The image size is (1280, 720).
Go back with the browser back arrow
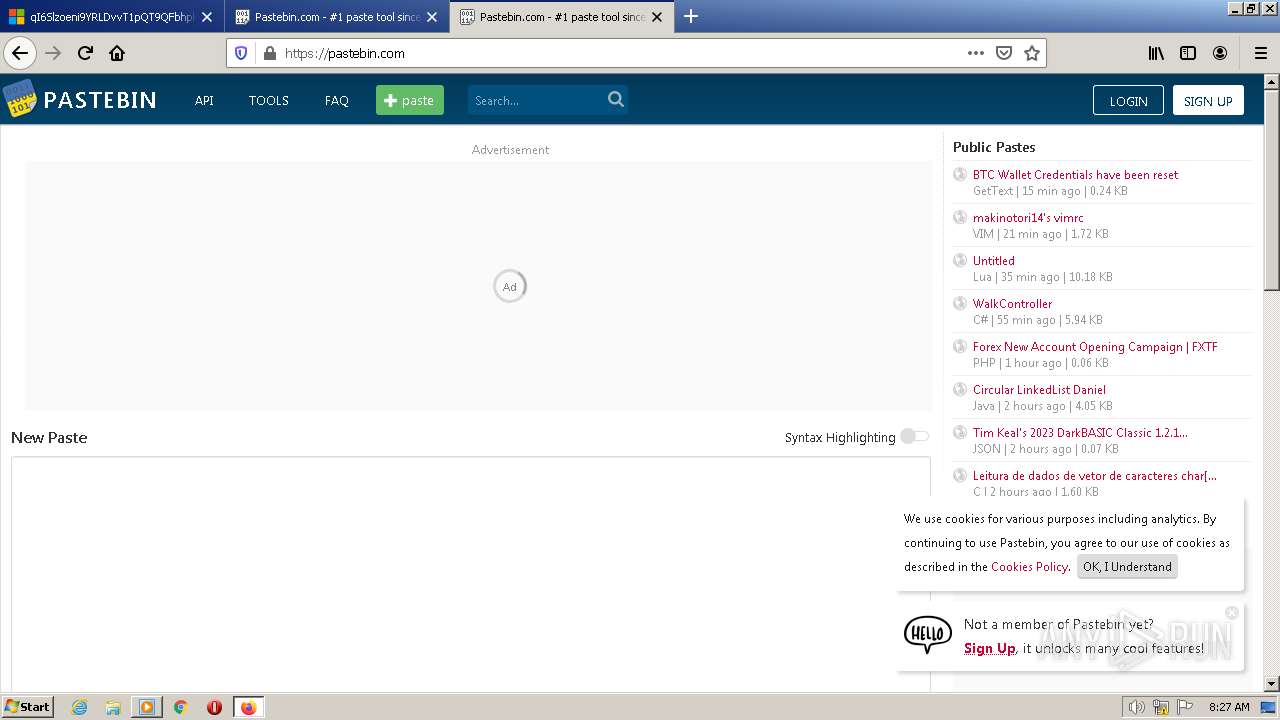coord(20,53)
